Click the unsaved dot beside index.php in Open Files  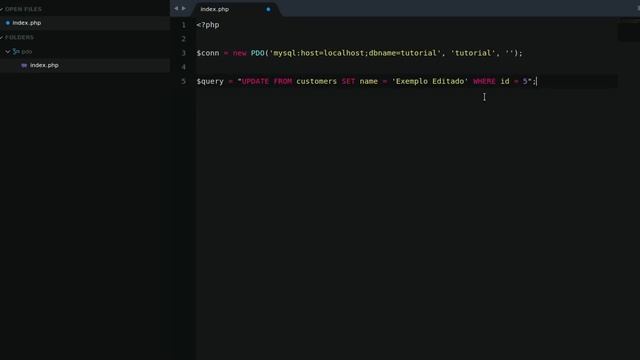[x=8, y=23]
